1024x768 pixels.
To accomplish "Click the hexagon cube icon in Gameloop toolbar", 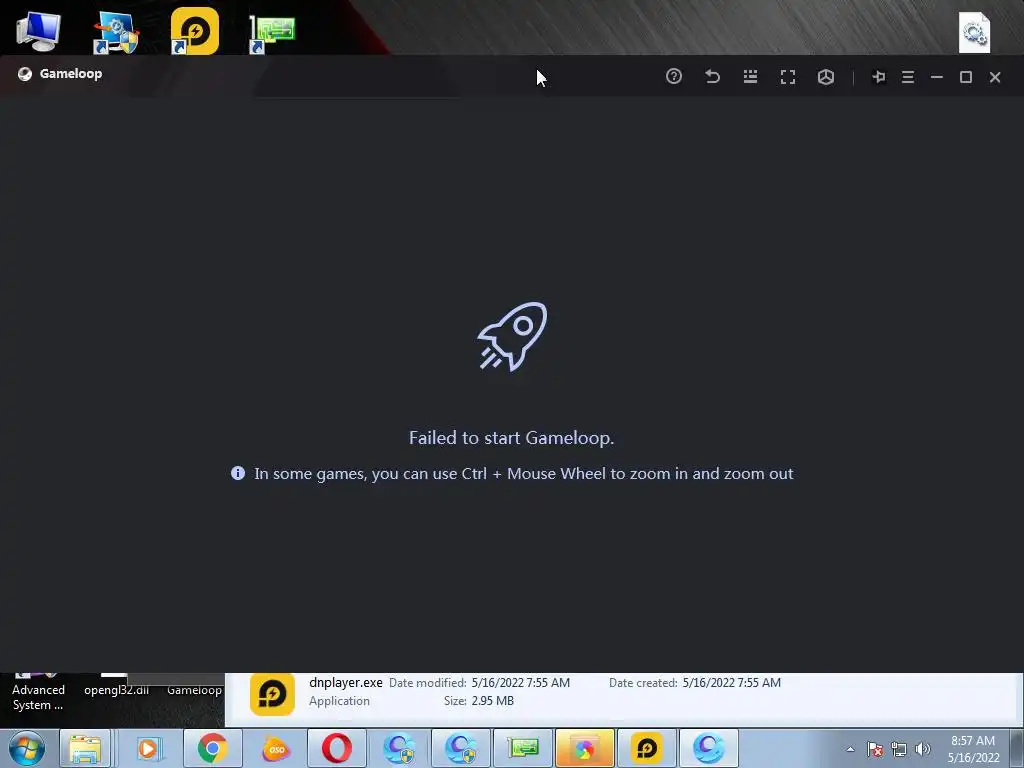I will (825, 77).
